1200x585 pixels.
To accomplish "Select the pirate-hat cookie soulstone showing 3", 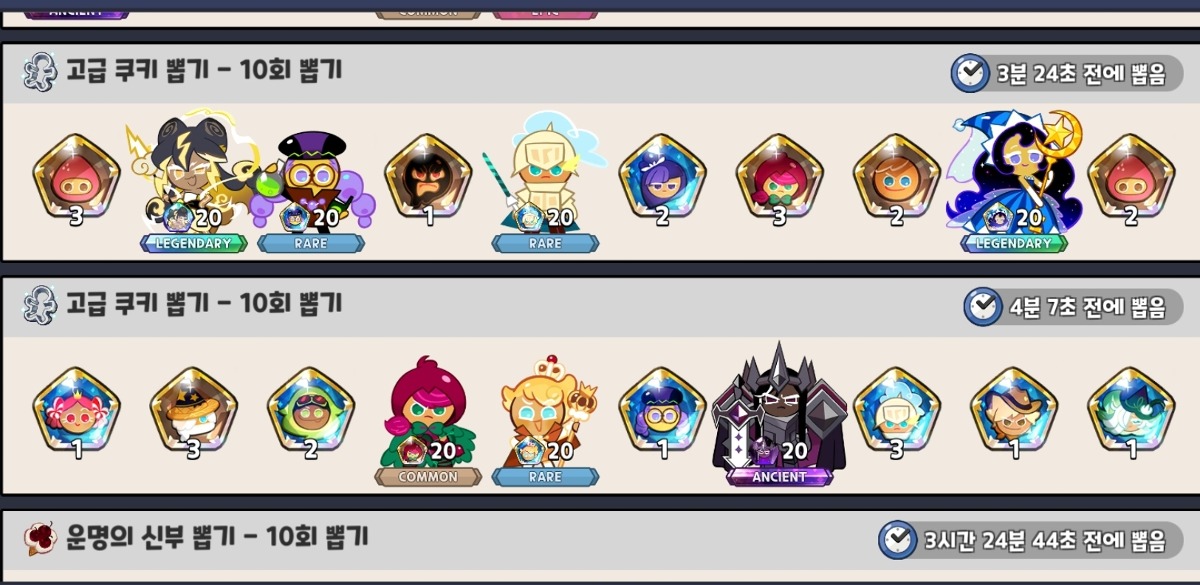I will click(193, 412).
